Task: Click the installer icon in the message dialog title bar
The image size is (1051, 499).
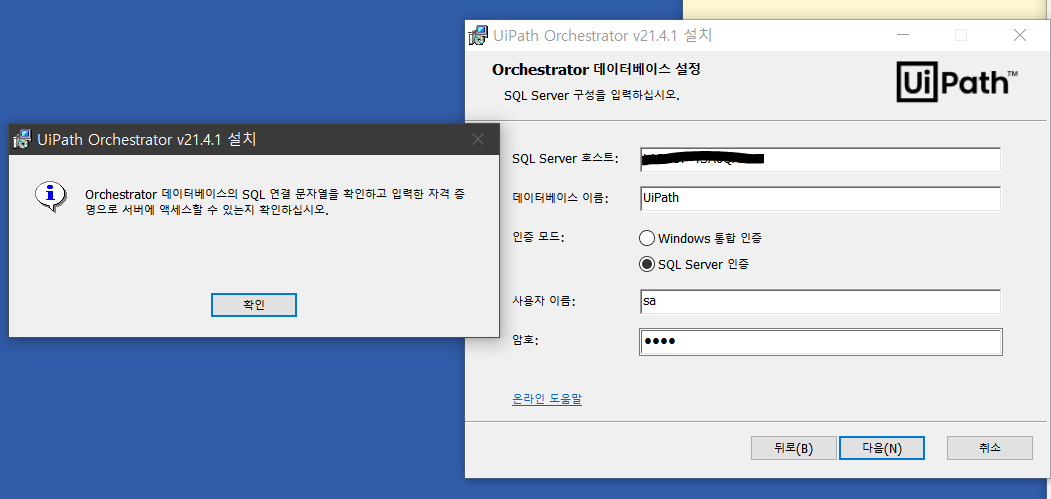Action: pyautogui.click(x=22, y=140)
